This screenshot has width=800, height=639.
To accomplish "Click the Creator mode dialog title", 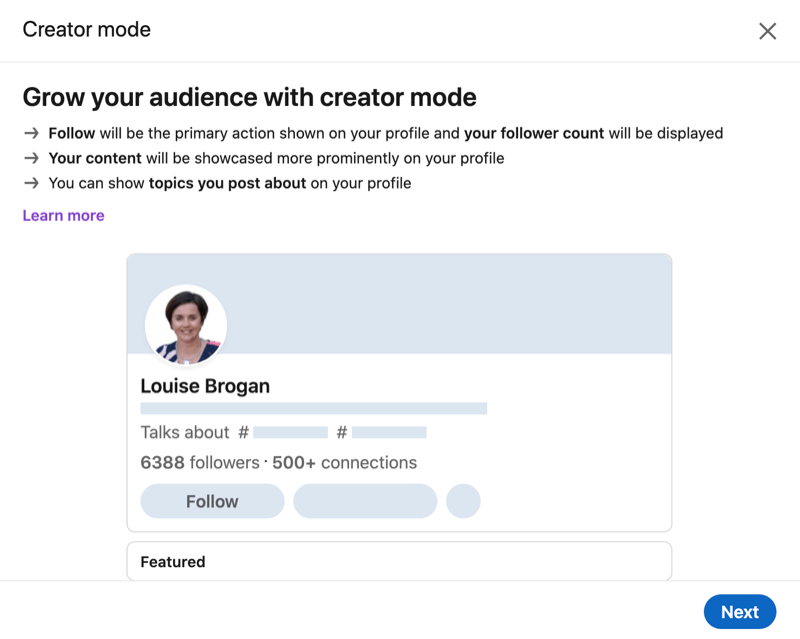I will pyautogui.click(x=87, y=30).
